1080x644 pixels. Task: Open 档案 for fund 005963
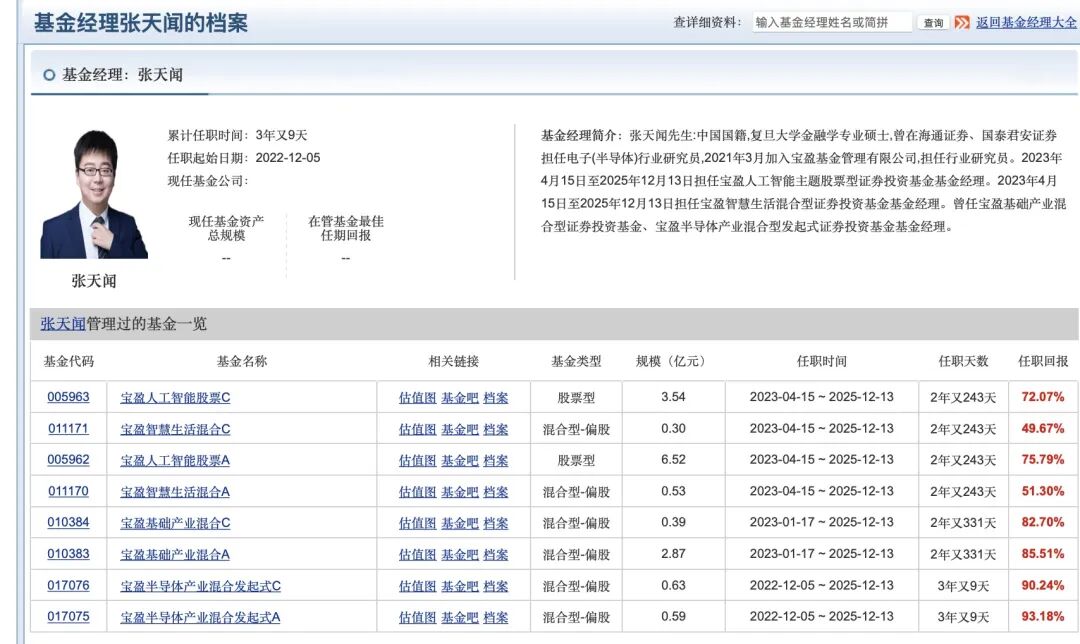click(x=496, y=398)
